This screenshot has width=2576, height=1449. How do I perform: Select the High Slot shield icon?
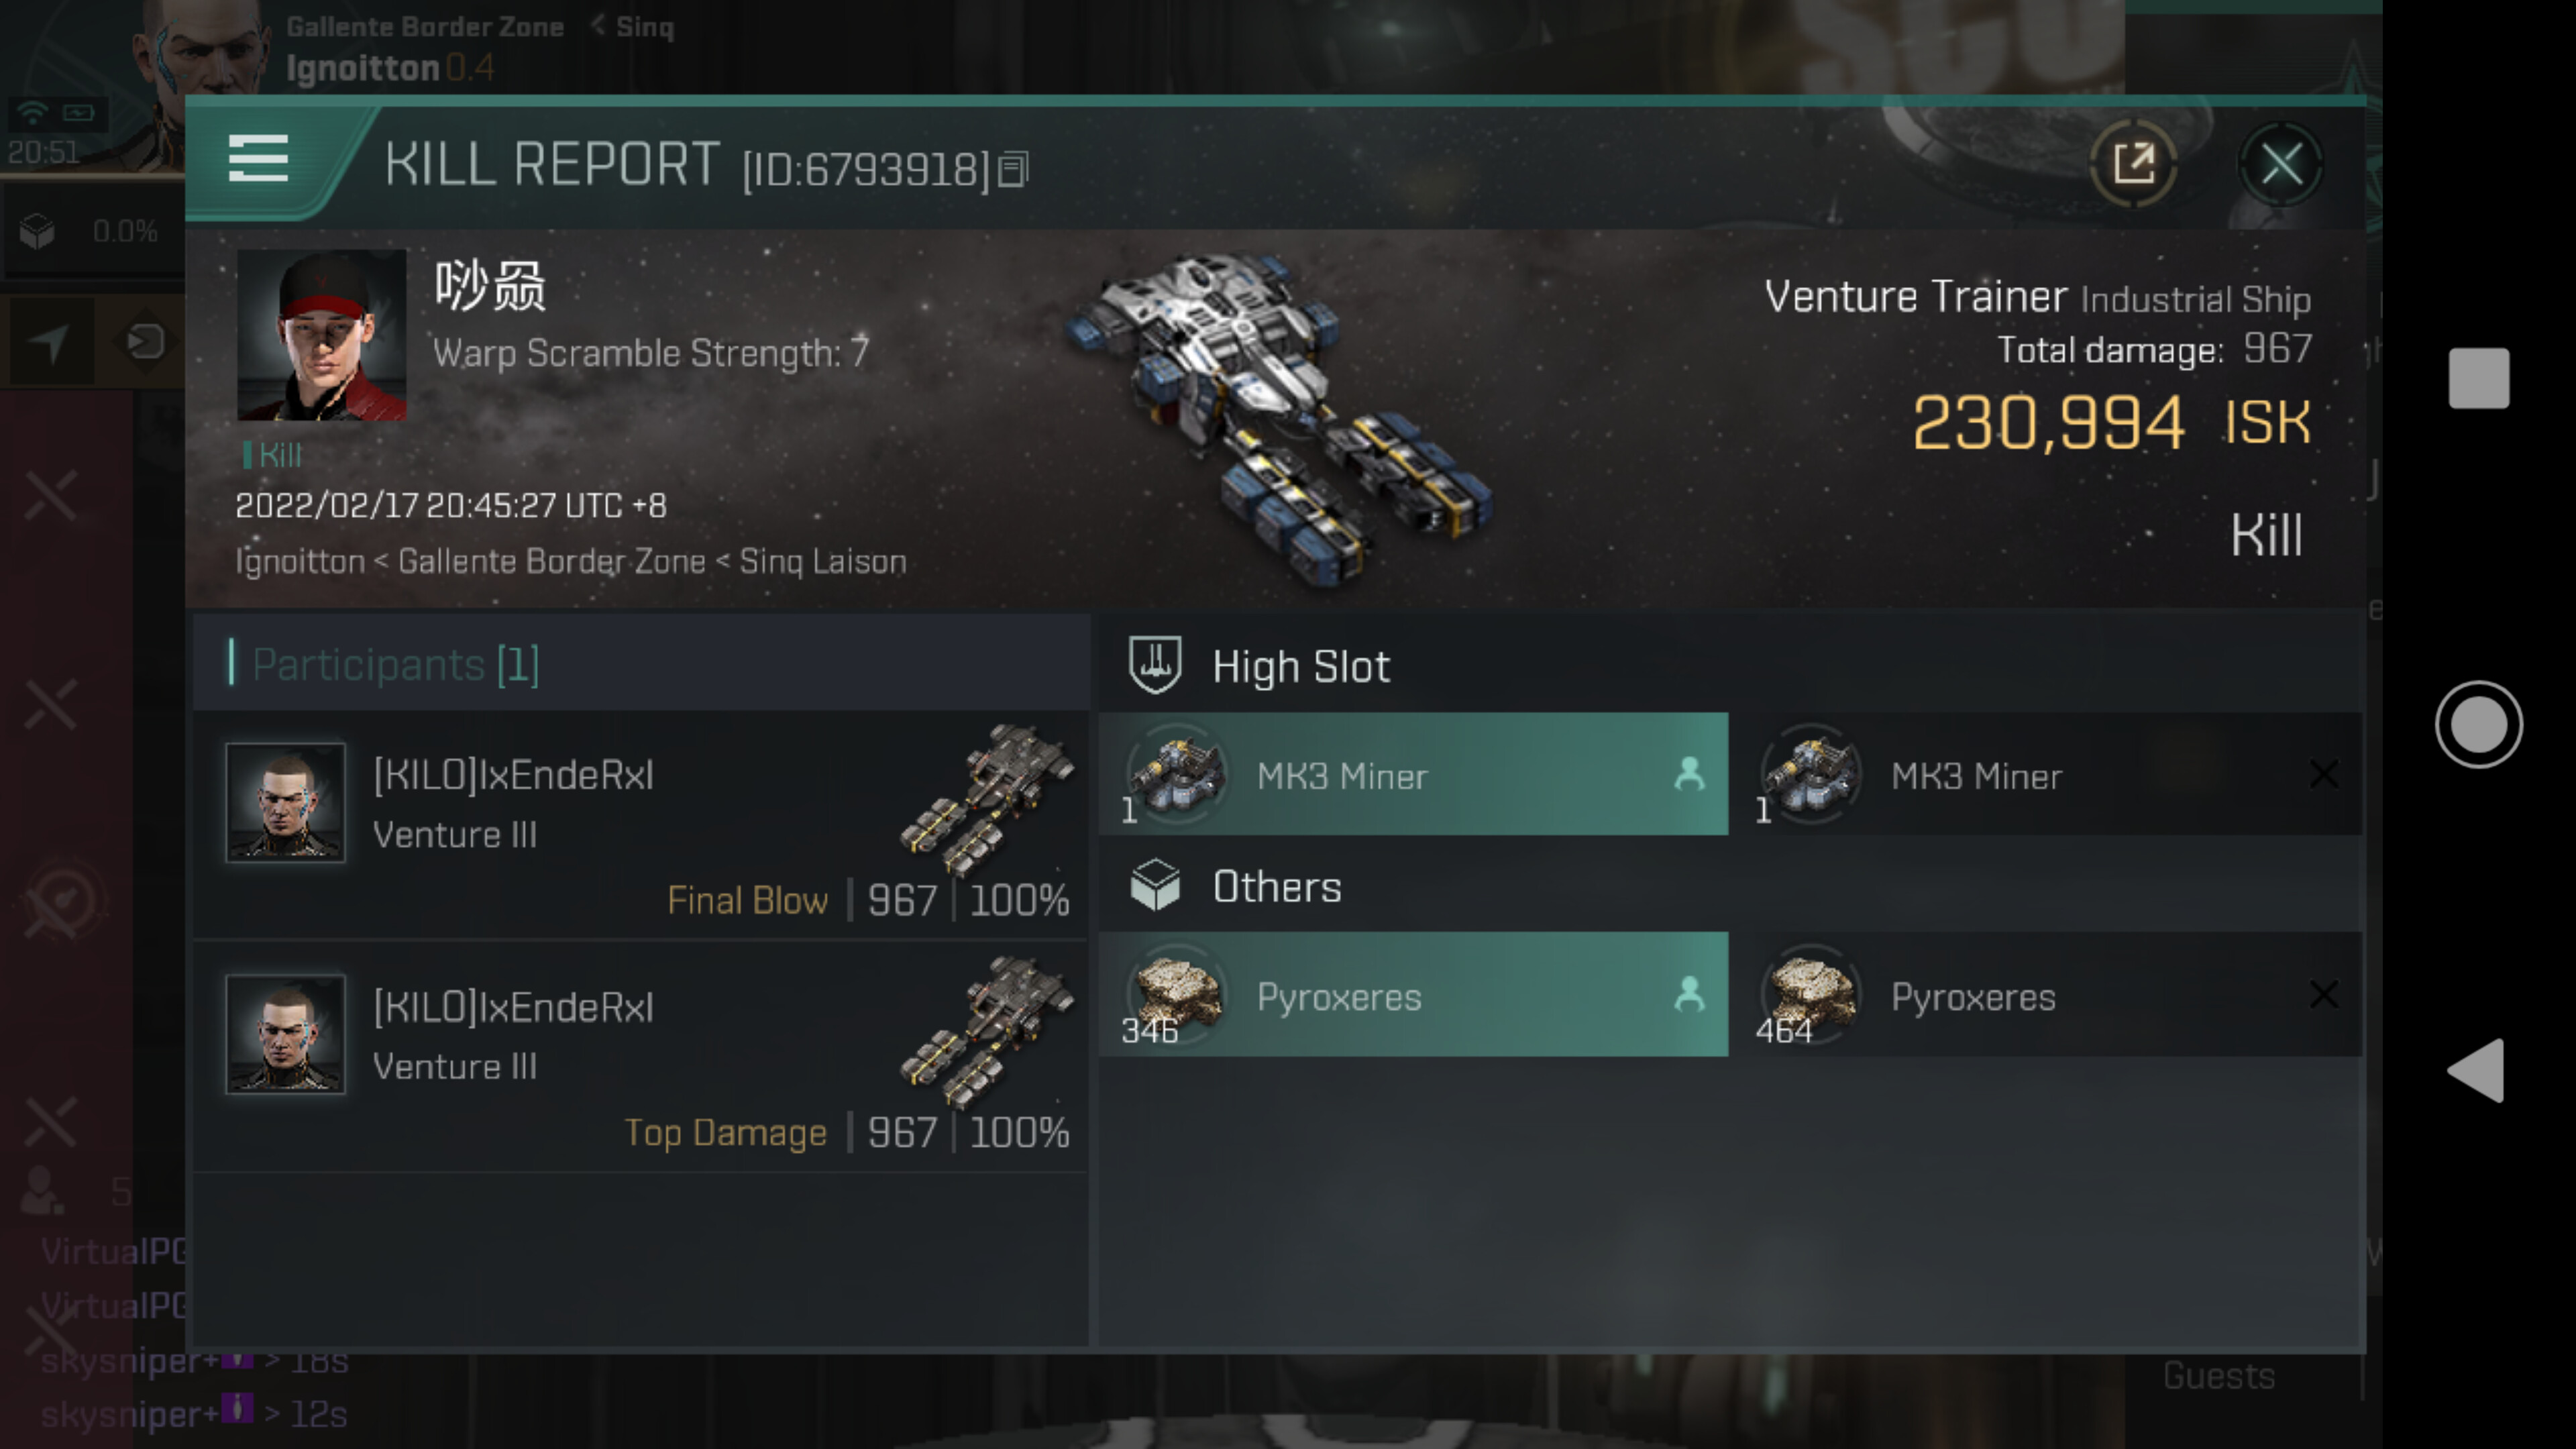(x=1155, y=664)
